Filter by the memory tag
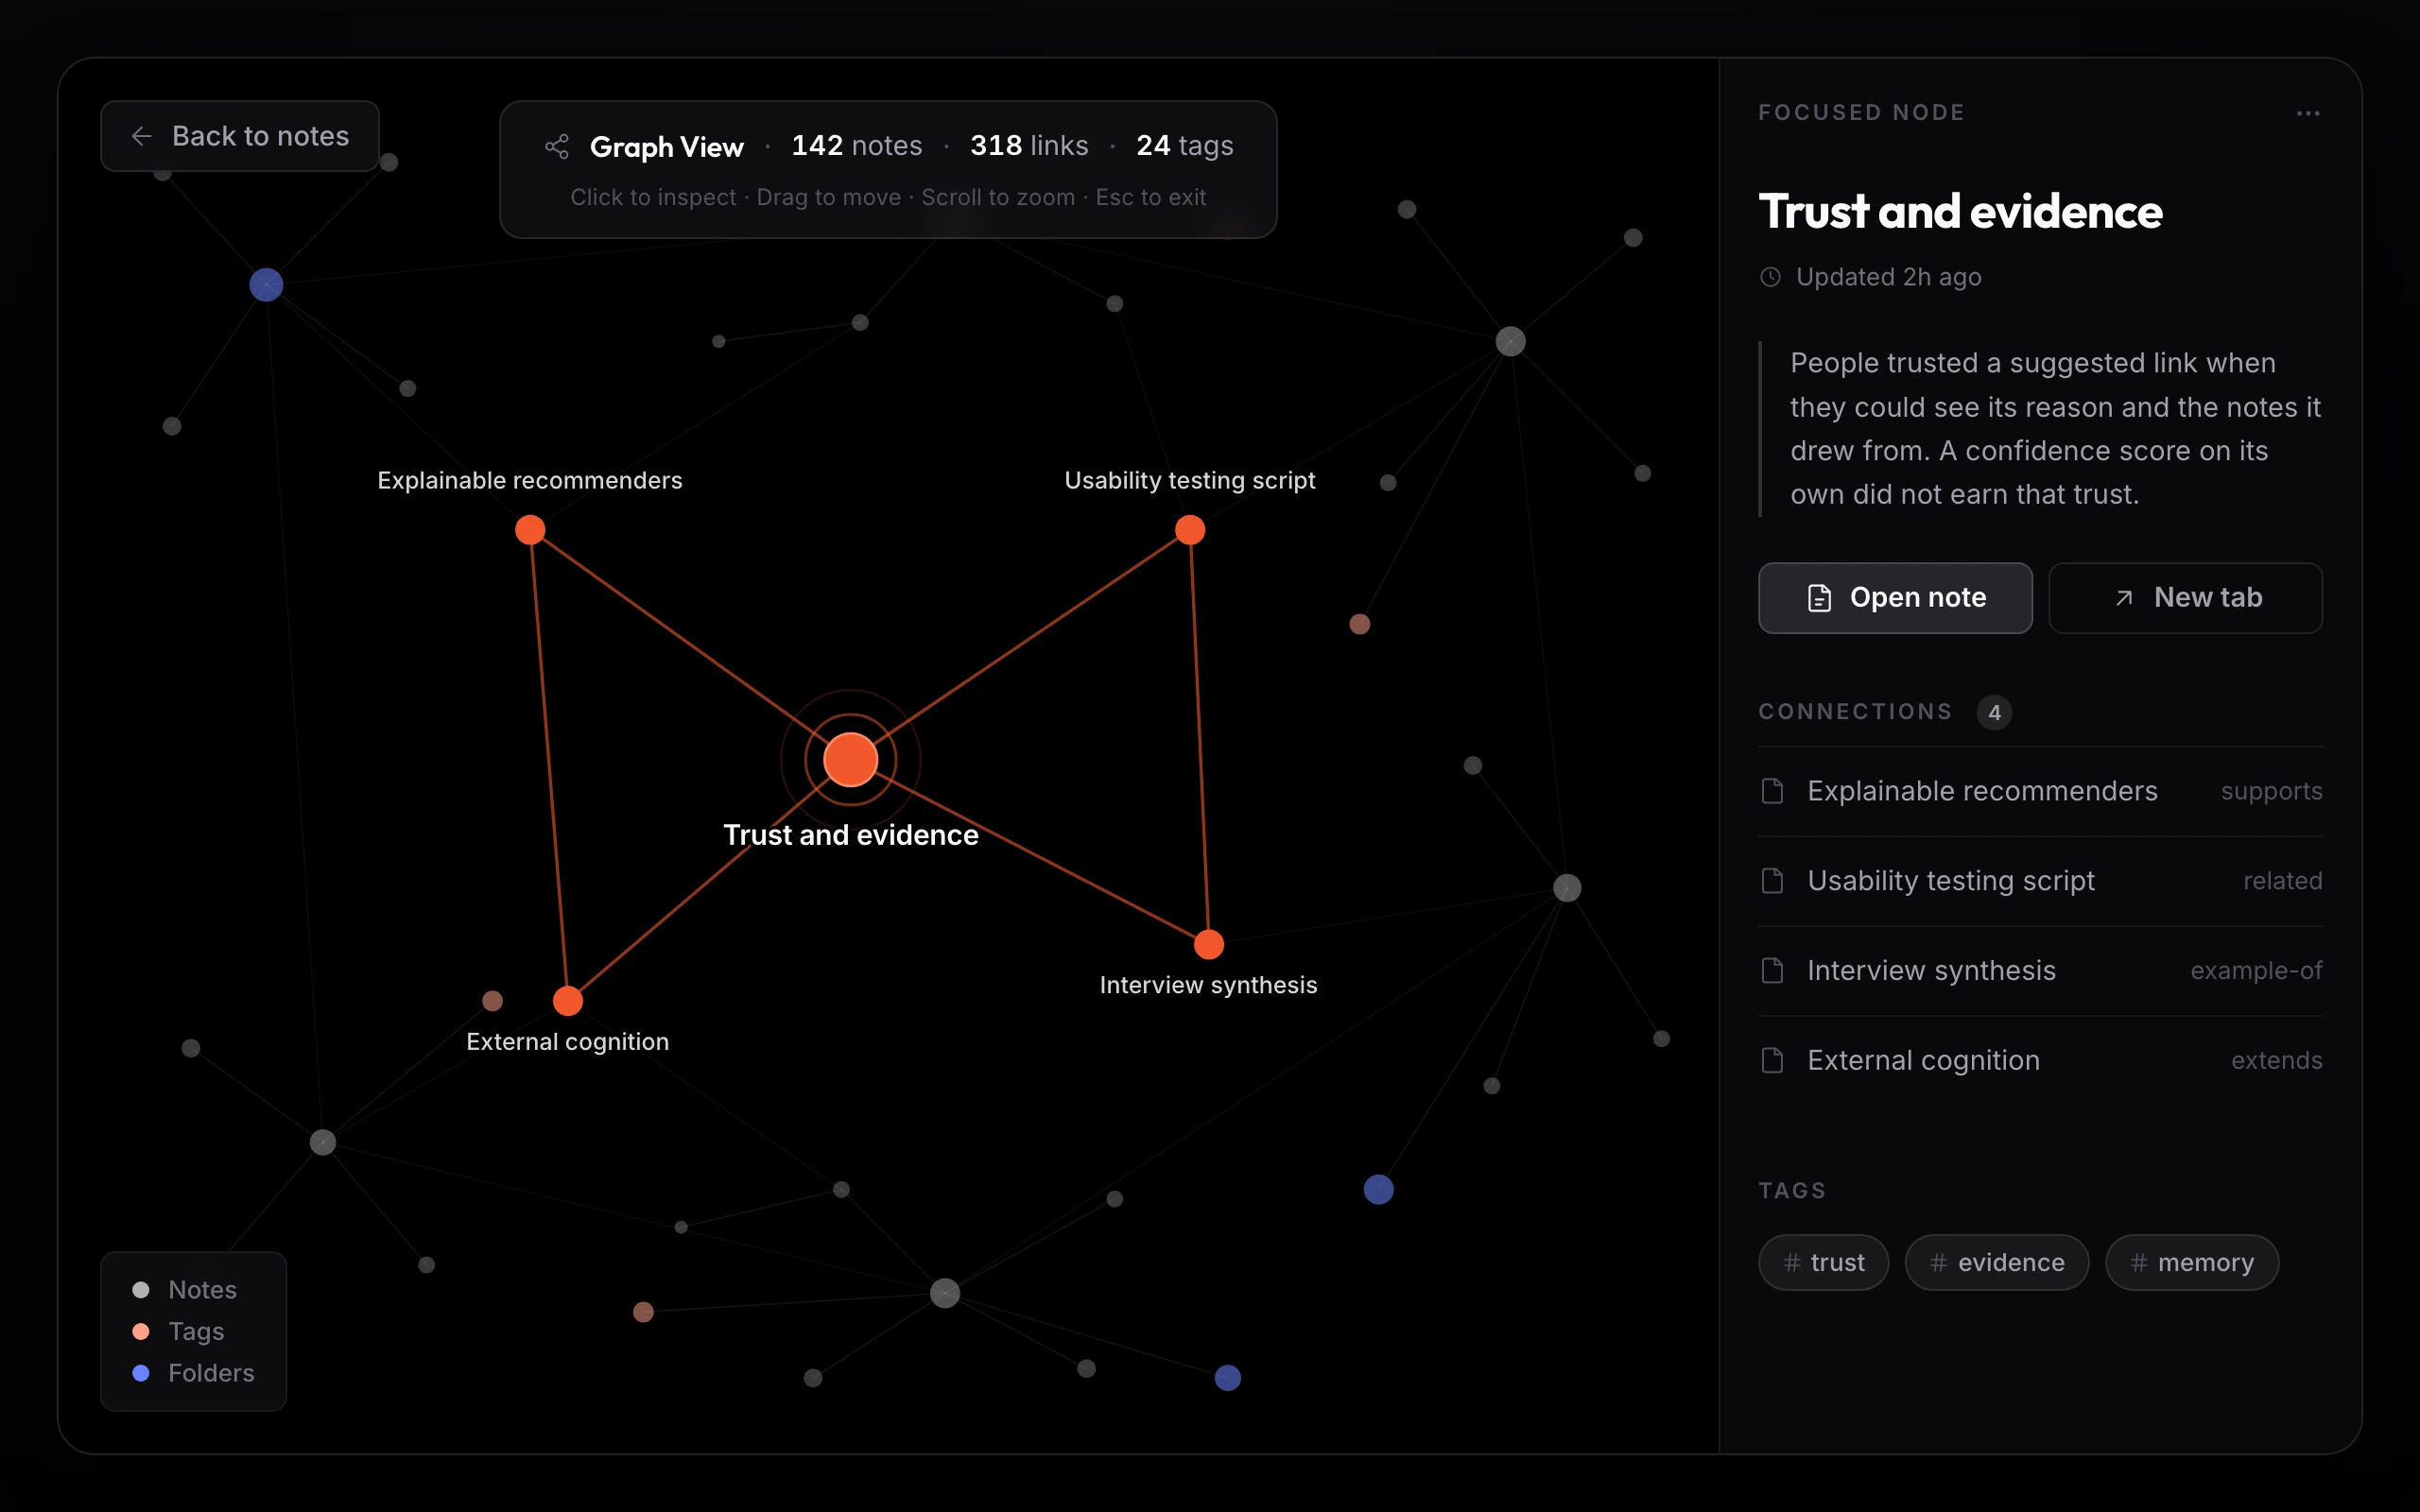The width and height of the screenshot is (2420, 1512). (2191, 1263)
